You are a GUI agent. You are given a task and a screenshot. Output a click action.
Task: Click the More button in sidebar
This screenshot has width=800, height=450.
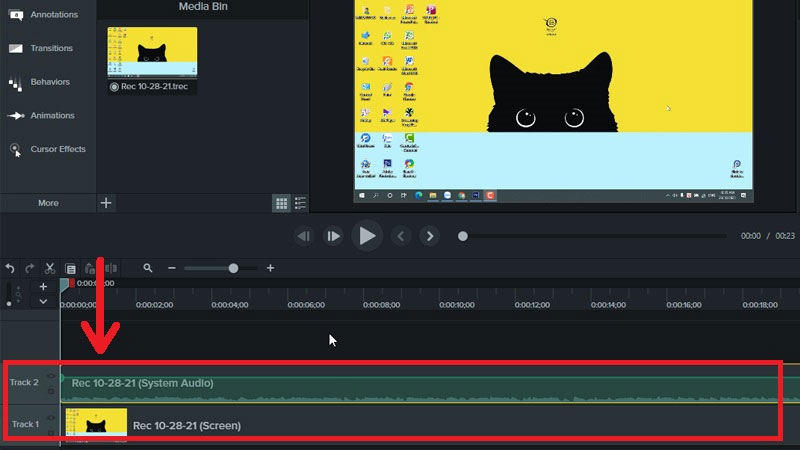tap(48, 203)
